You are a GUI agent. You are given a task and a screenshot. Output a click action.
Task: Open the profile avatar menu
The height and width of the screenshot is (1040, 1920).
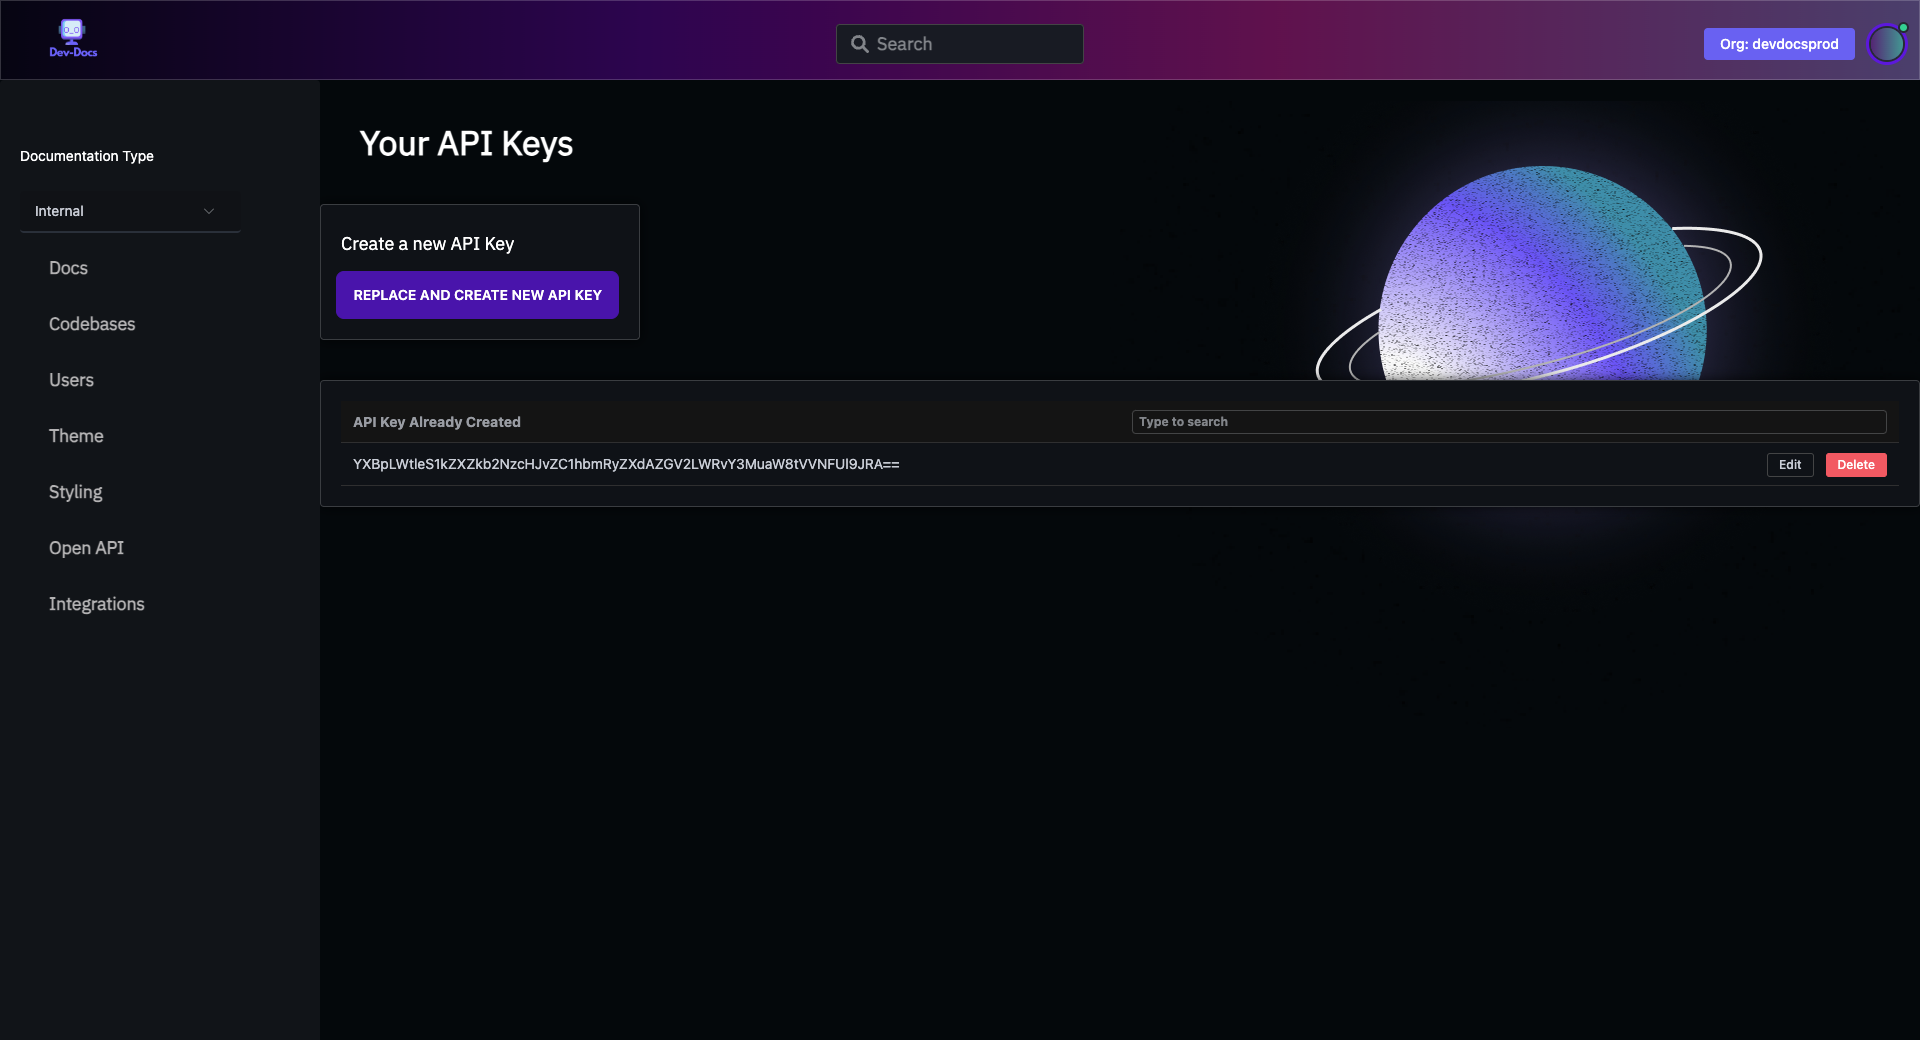coord(1887,43)
